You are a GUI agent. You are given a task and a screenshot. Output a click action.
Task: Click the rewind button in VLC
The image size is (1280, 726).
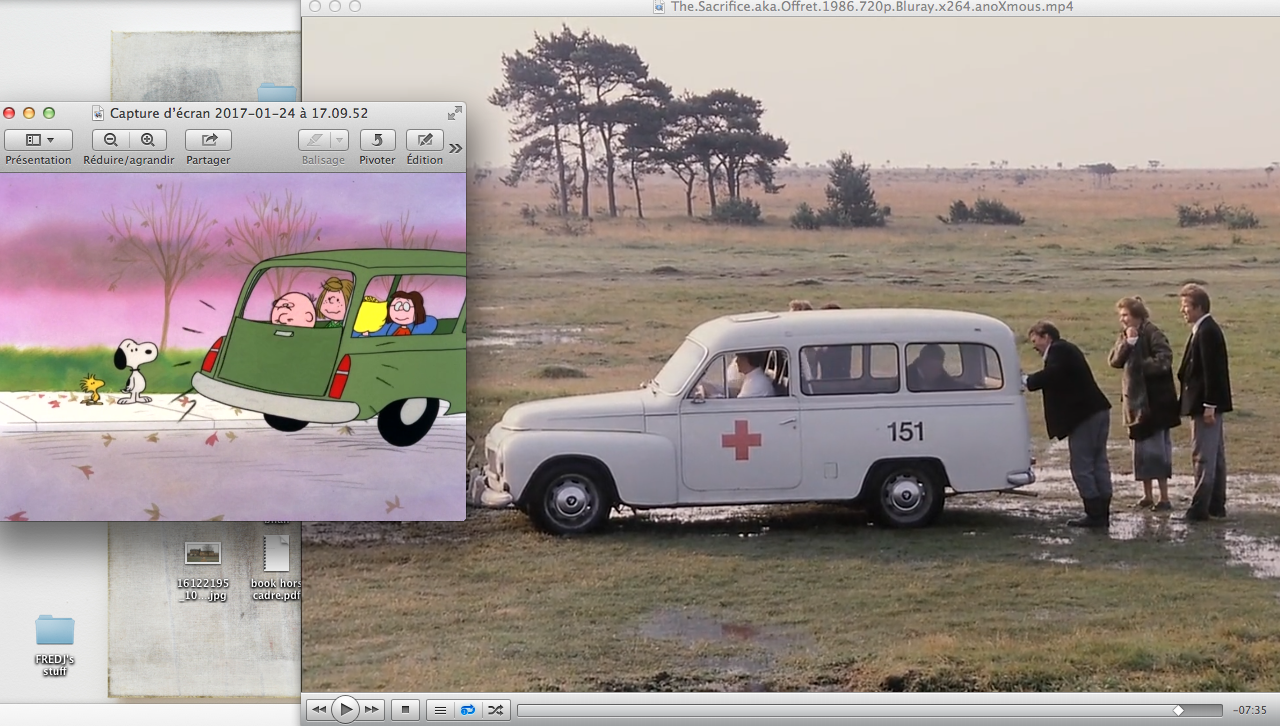pos(318,710)
